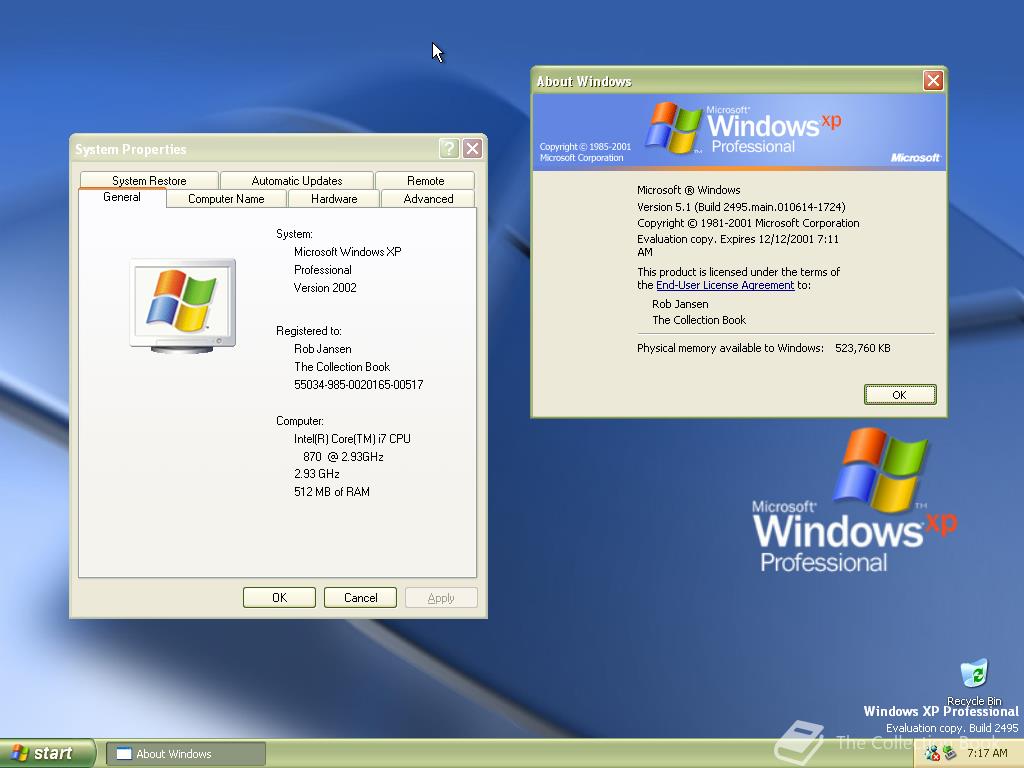
Task: Switch to the System Restore tab
Action: (149, 180)
